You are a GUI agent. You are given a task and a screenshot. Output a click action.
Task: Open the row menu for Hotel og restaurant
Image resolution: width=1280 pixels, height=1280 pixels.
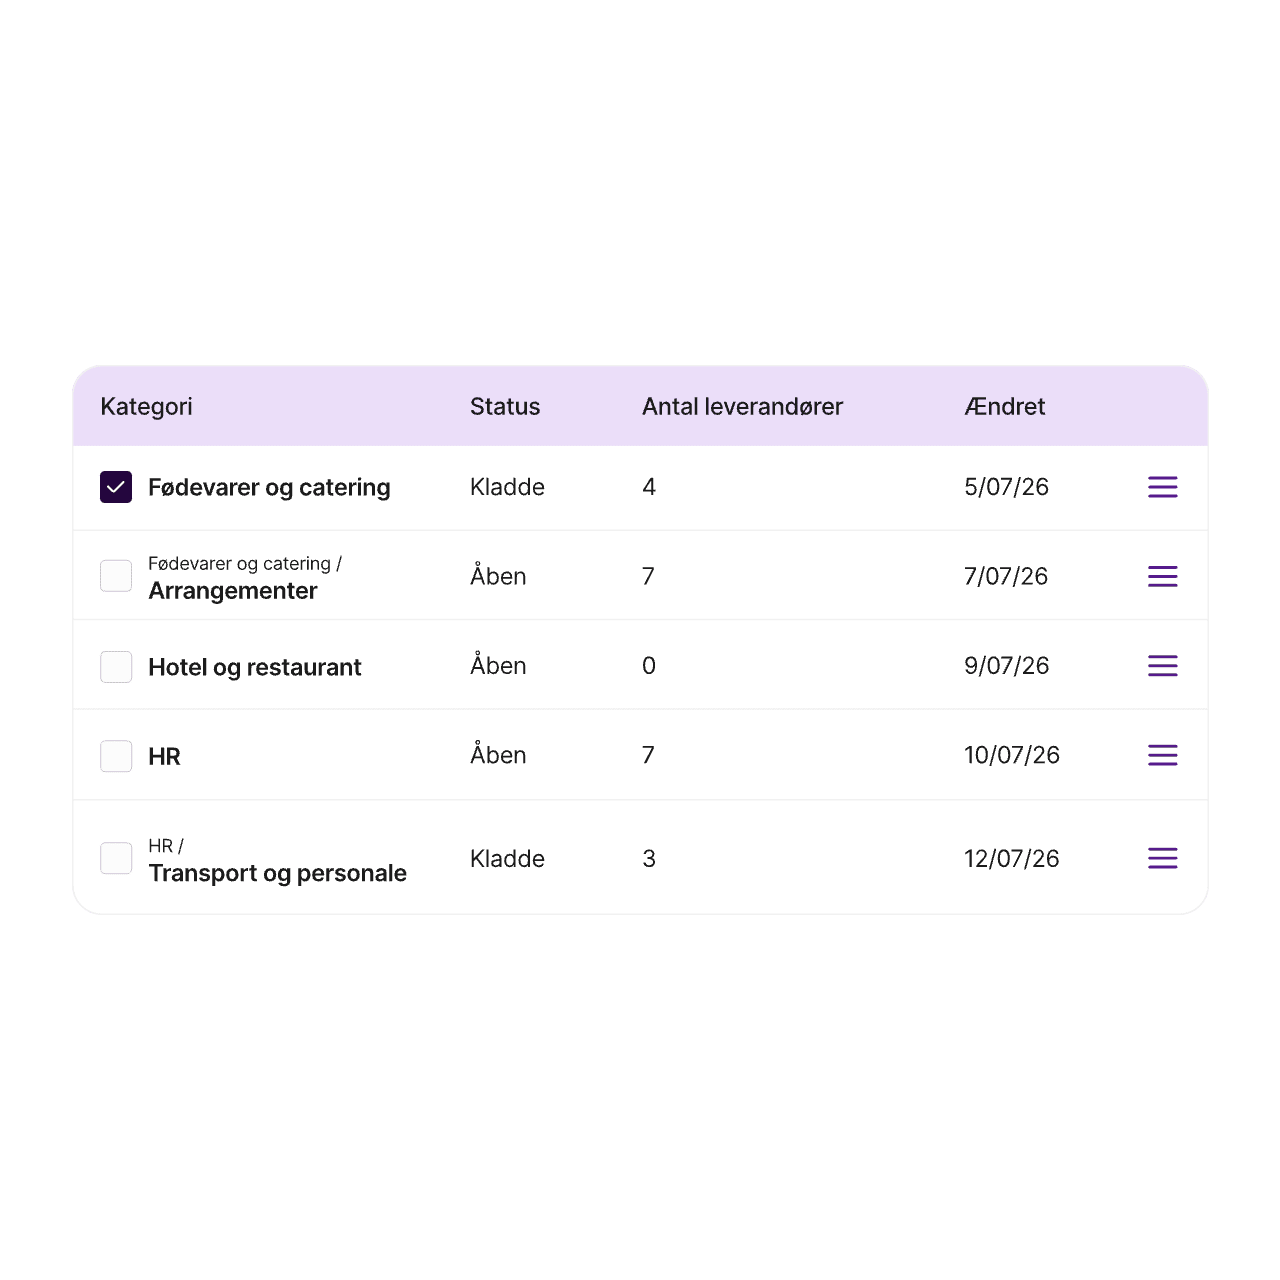(1162, 666)
